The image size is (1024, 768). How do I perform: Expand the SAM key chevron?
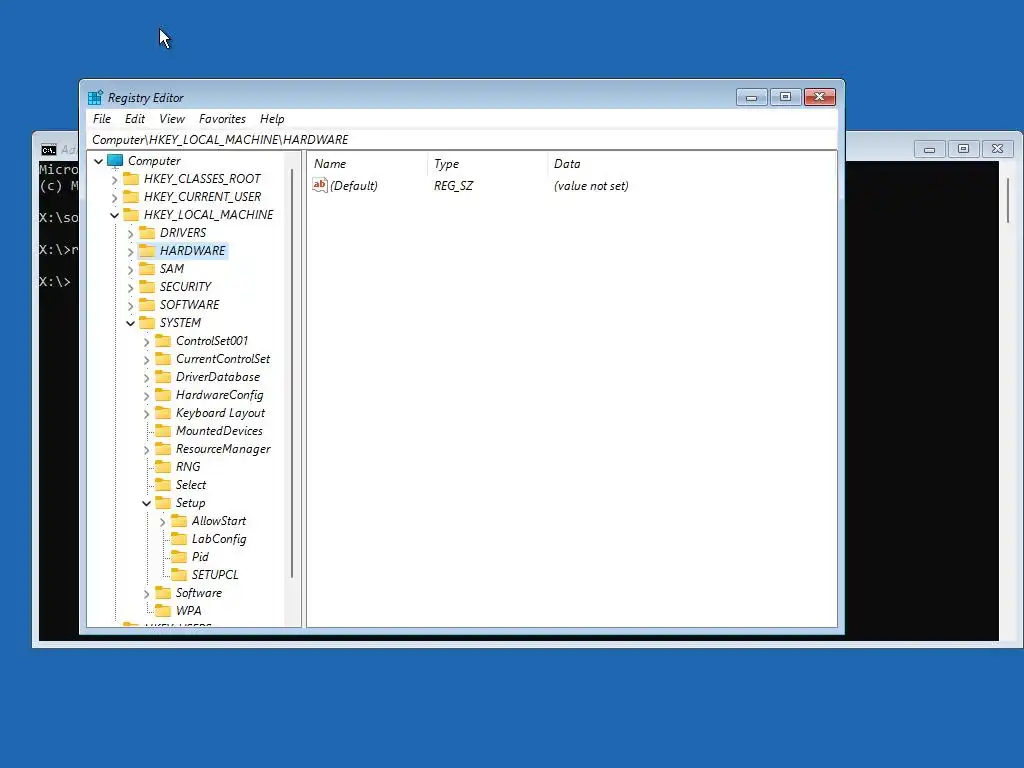(131, 270)
